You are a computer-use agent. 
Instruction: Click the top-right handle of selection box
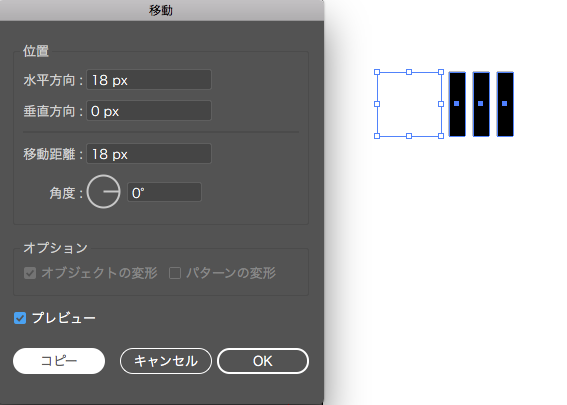coord(441,72)
